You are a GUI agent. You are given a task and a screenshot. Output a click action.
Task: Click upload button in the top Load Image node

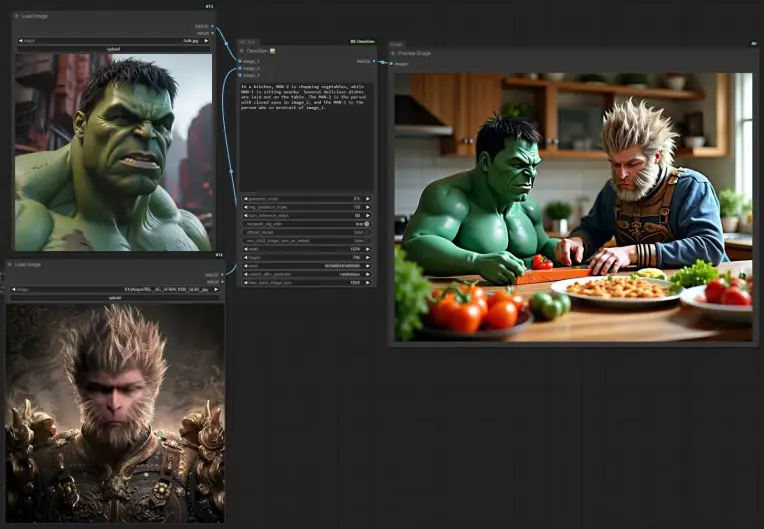(x=113, y=48)
